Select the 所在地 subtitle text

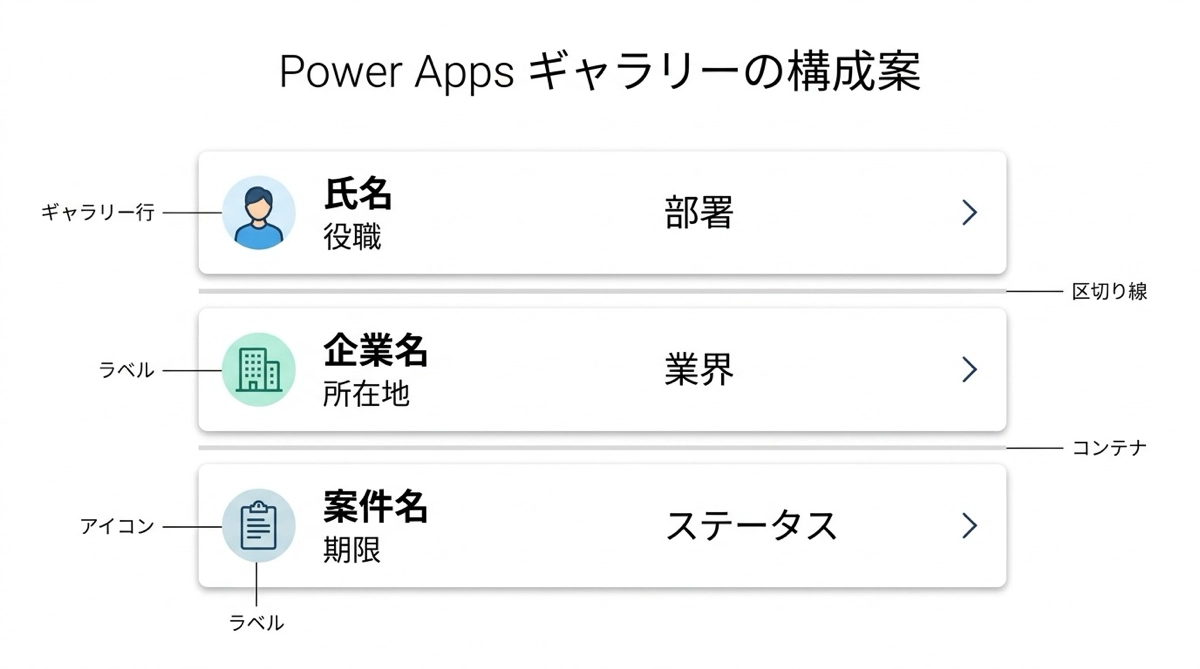click(x=366, y=394)
